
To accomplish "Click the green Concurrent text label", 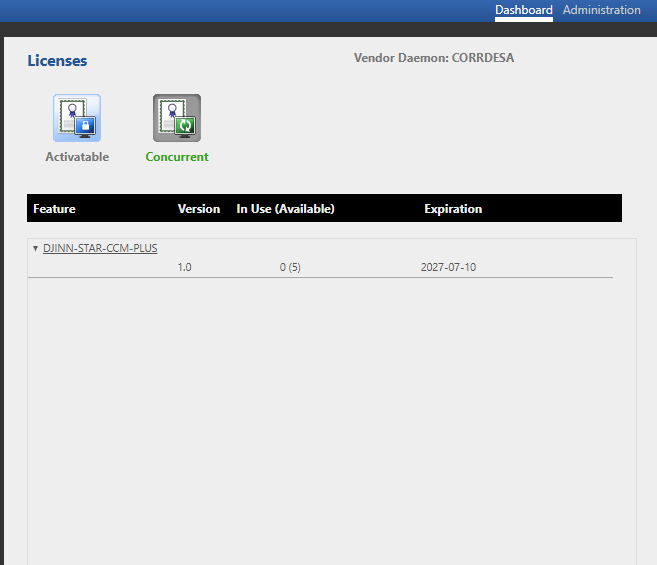I will [x=177, y=157].
